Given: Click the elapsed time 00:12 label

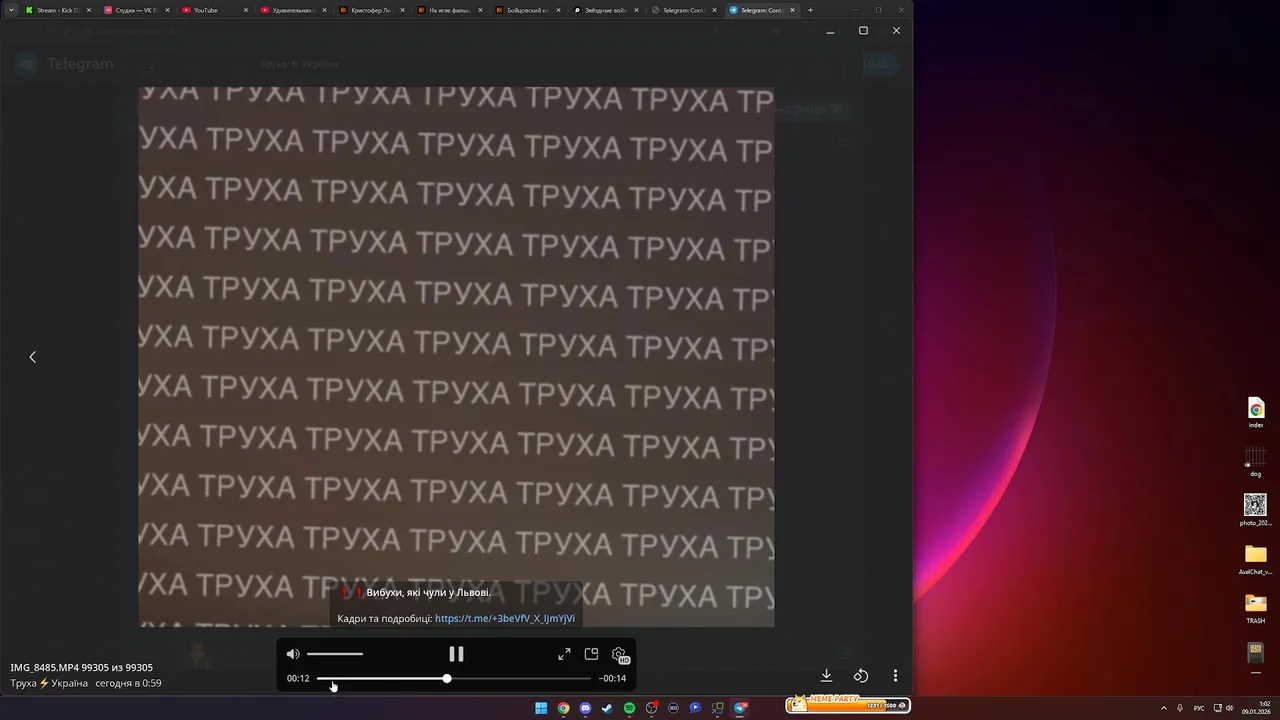Looking at the screenshot, I should [298, 678].
